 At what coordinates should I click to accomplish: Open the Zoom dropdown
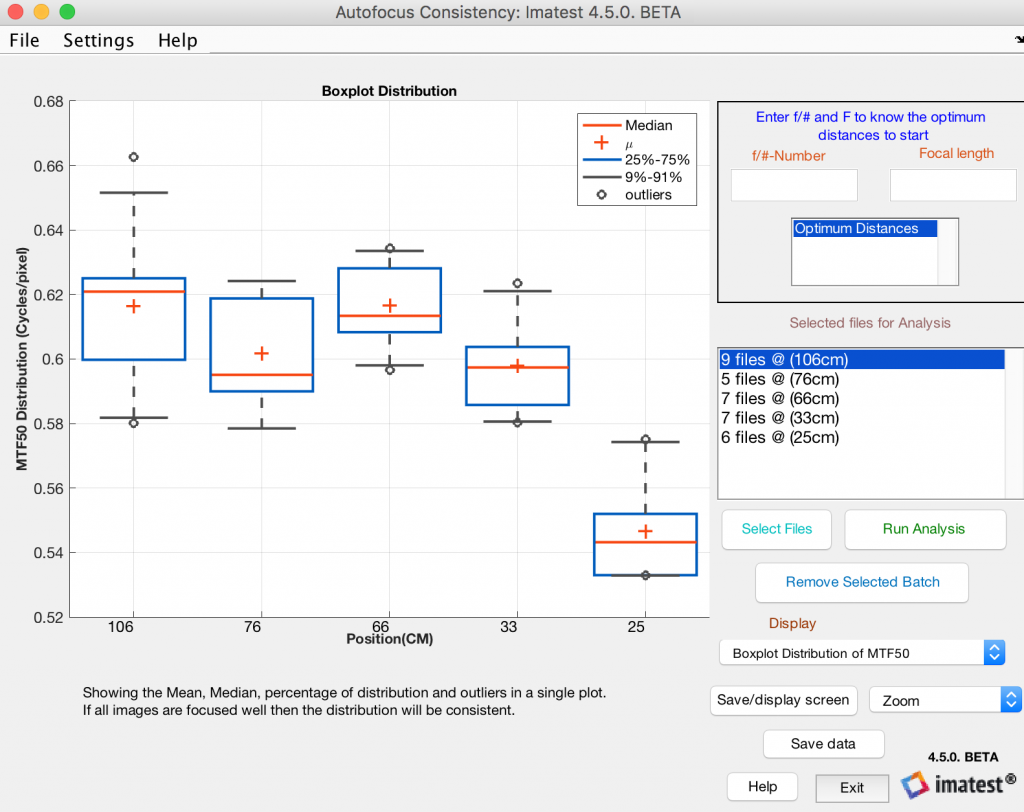(x=945, y=700)
